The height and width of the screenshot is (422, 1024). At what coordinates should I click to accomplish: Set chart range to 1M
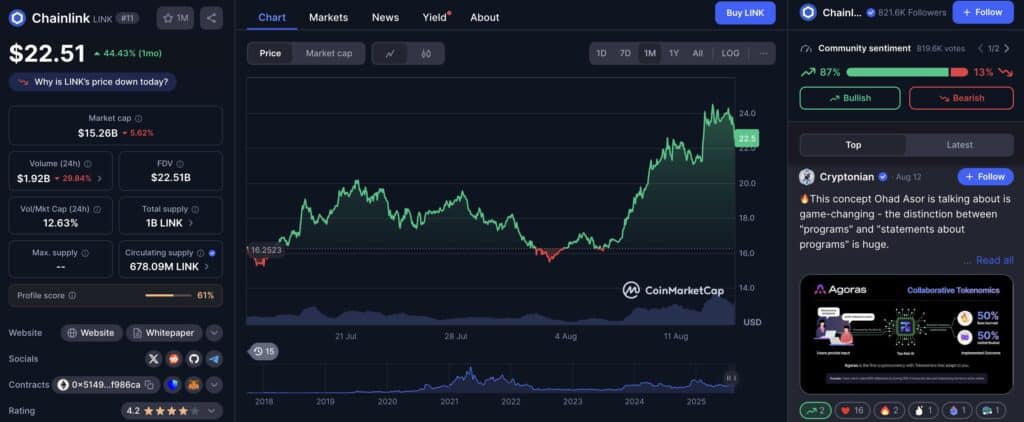point(649,54)
